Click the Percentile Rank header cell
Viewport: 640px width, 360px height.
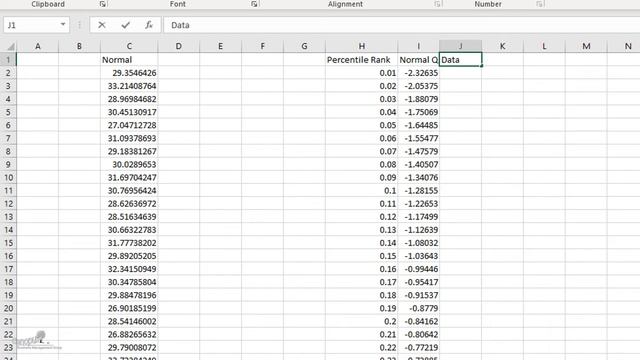click(362, 60)
